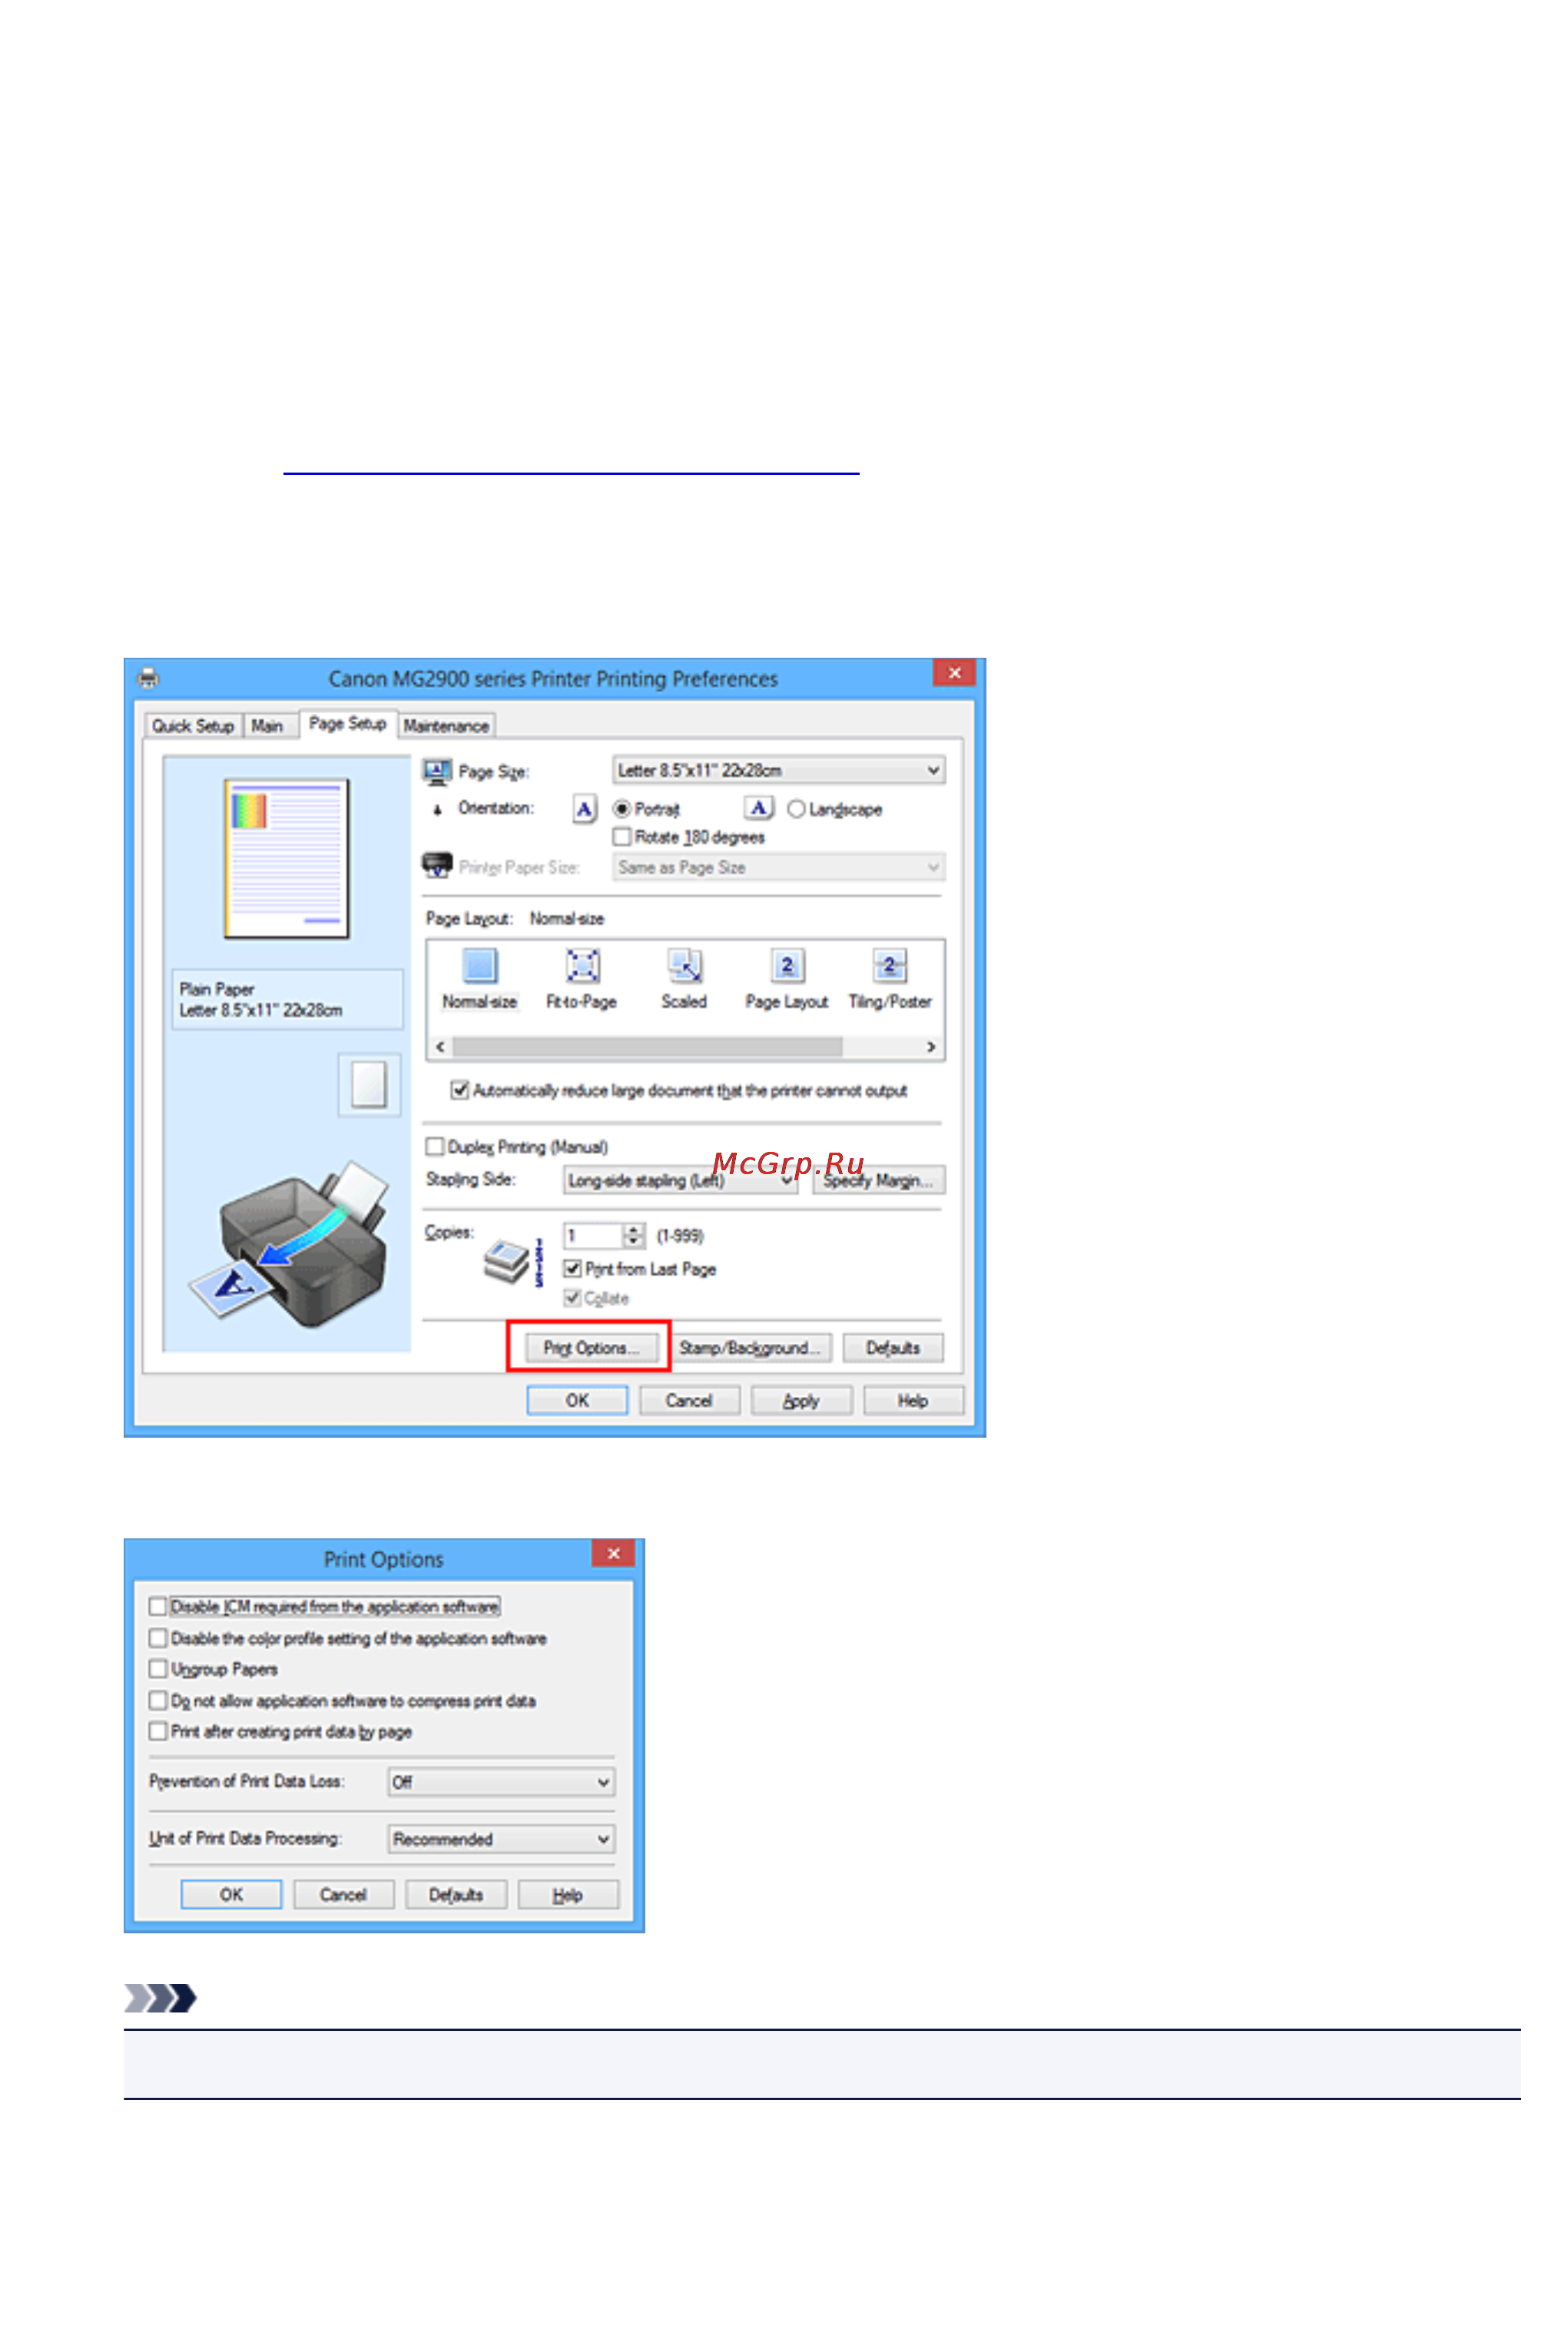Click the blank page icon below paper info
This screenshot has height=2326, width=1568.
(x=369, y=1085)
